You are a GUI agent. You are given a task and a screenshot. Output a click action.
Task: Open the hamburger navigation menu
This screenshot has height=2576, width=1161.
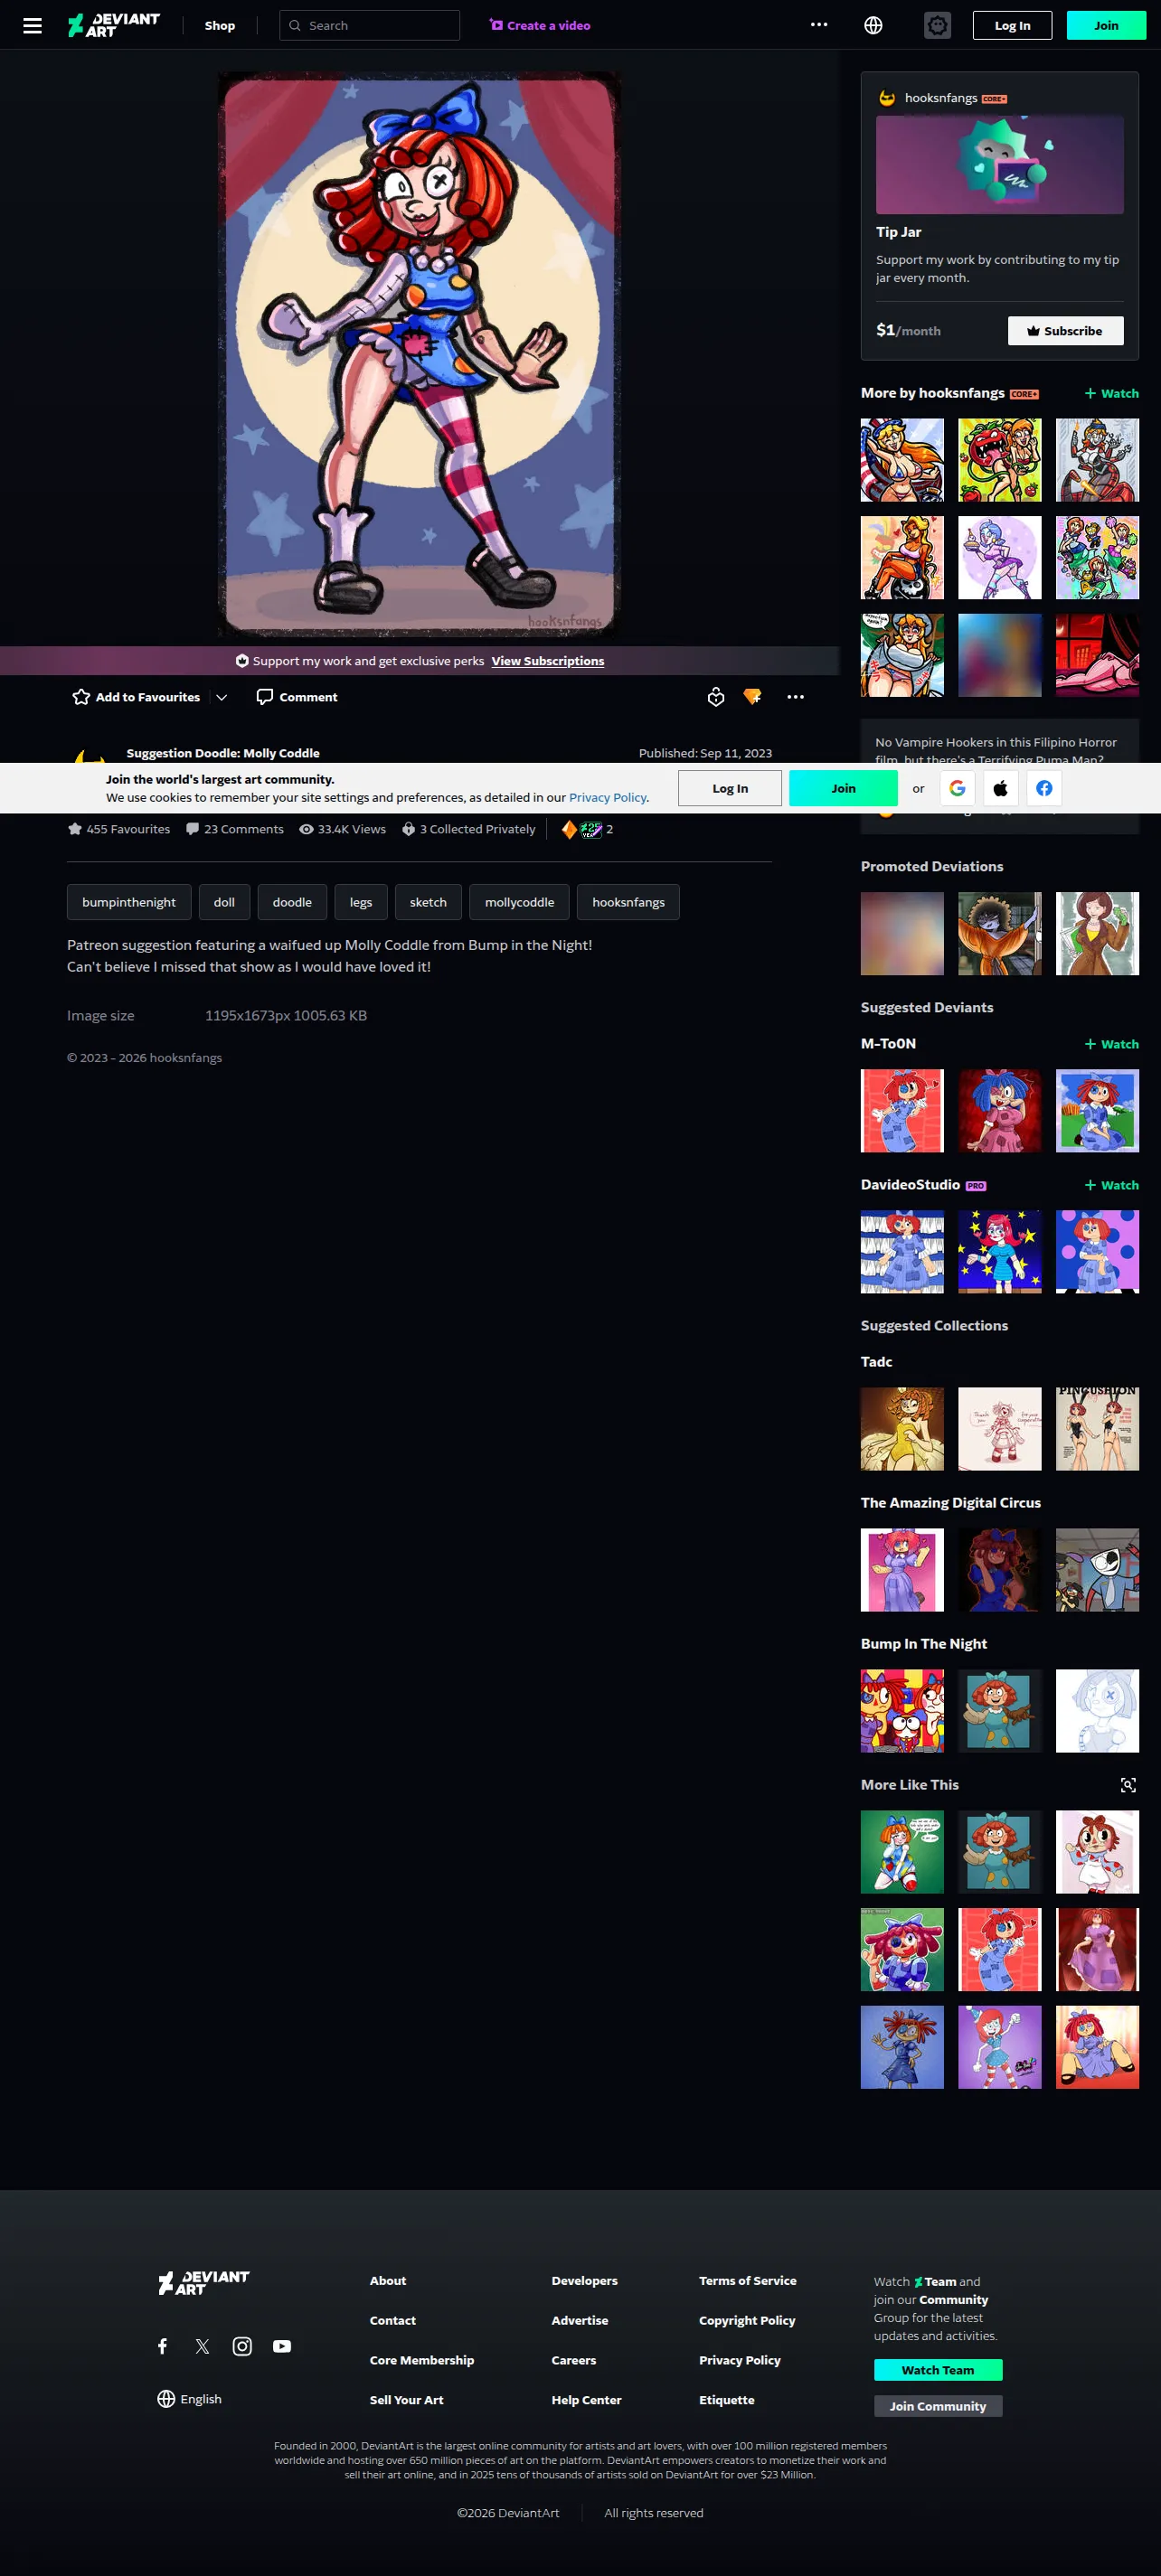pos(32,25)
